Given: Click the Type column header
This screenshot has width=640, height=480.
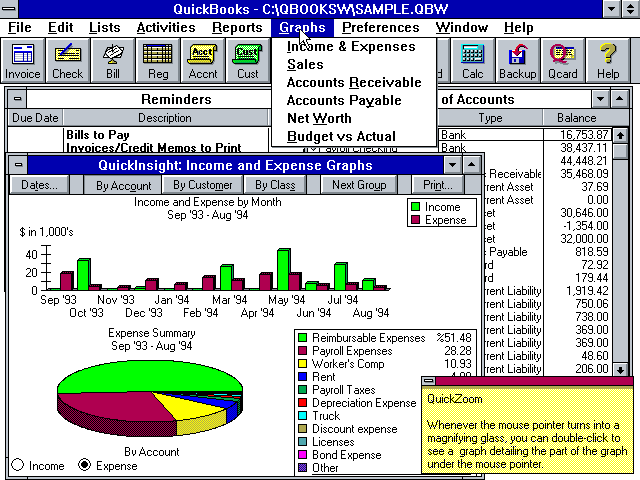Looking at the screenshot, I should pos(490,118).
